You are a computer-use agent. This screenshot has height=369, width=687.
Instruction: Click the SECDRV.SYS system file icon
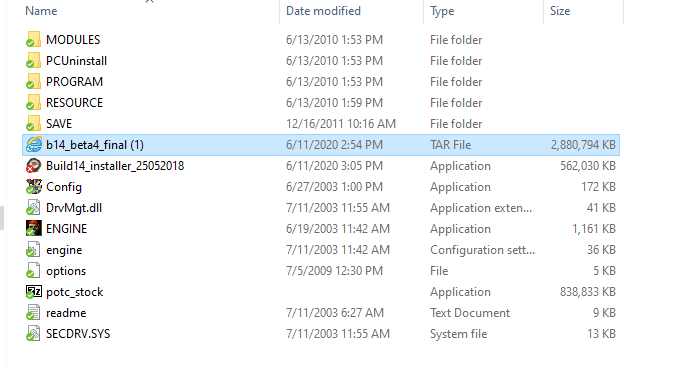pos(33,334)
